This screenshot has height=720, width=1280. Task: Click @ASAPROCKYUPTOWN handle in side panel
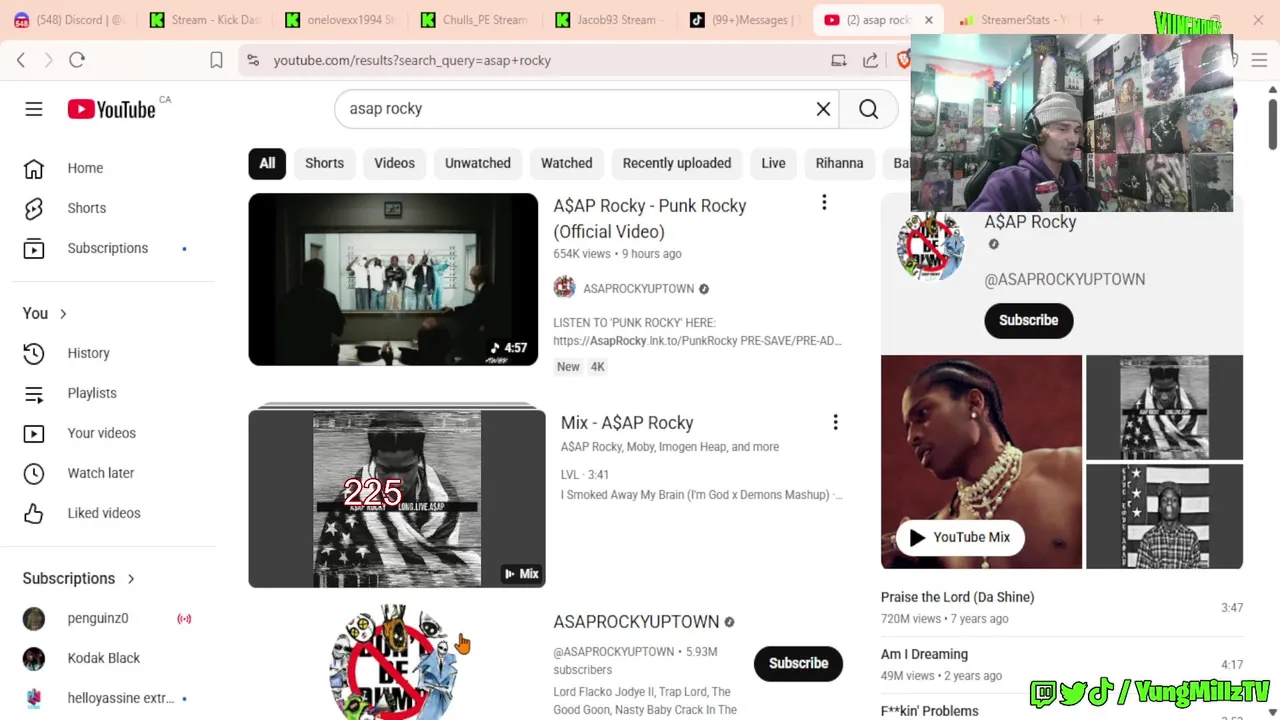point(1064,279)
